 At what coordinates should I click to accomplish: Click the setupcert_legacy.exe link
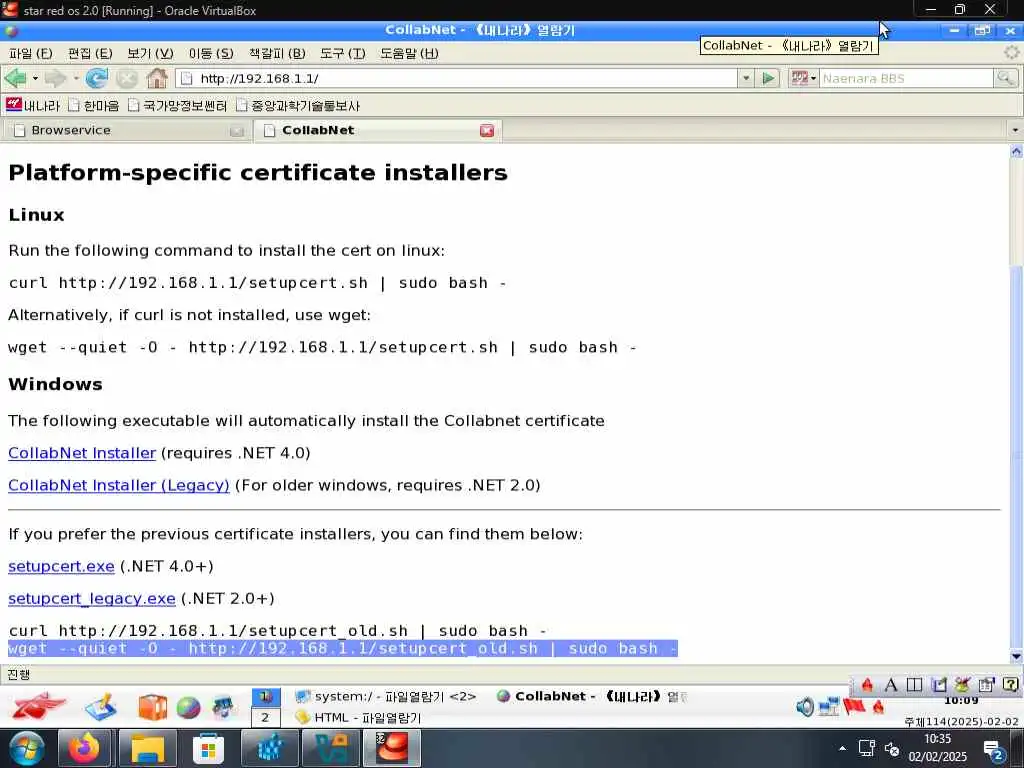pyautogui.click(x=92, y=598)
